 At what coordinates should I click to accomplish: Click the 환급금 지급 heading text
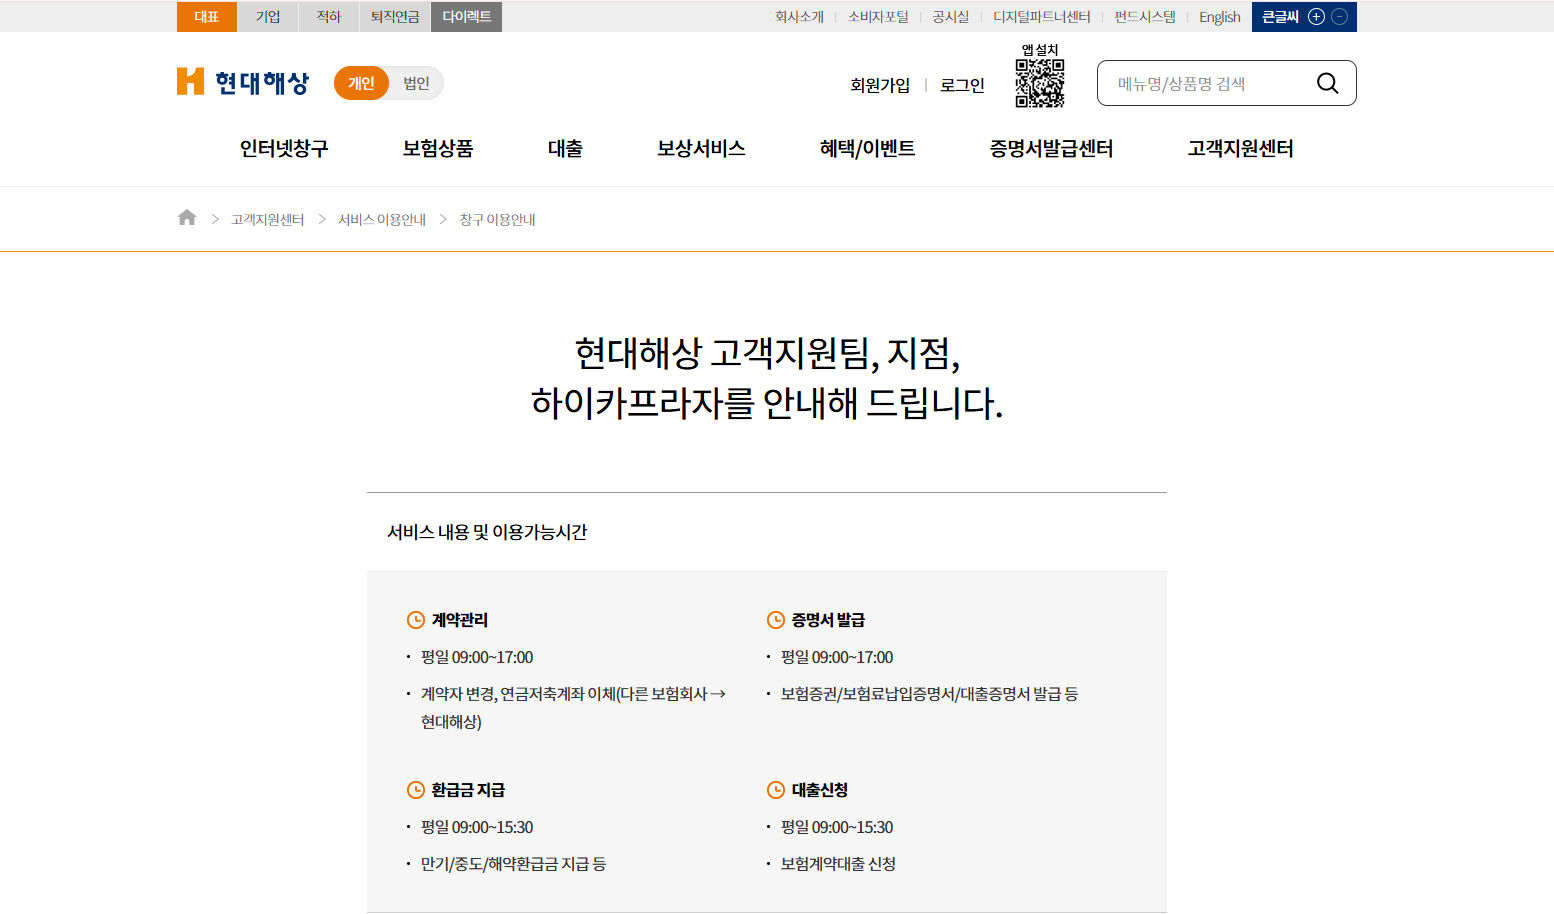tap(468, 790)
